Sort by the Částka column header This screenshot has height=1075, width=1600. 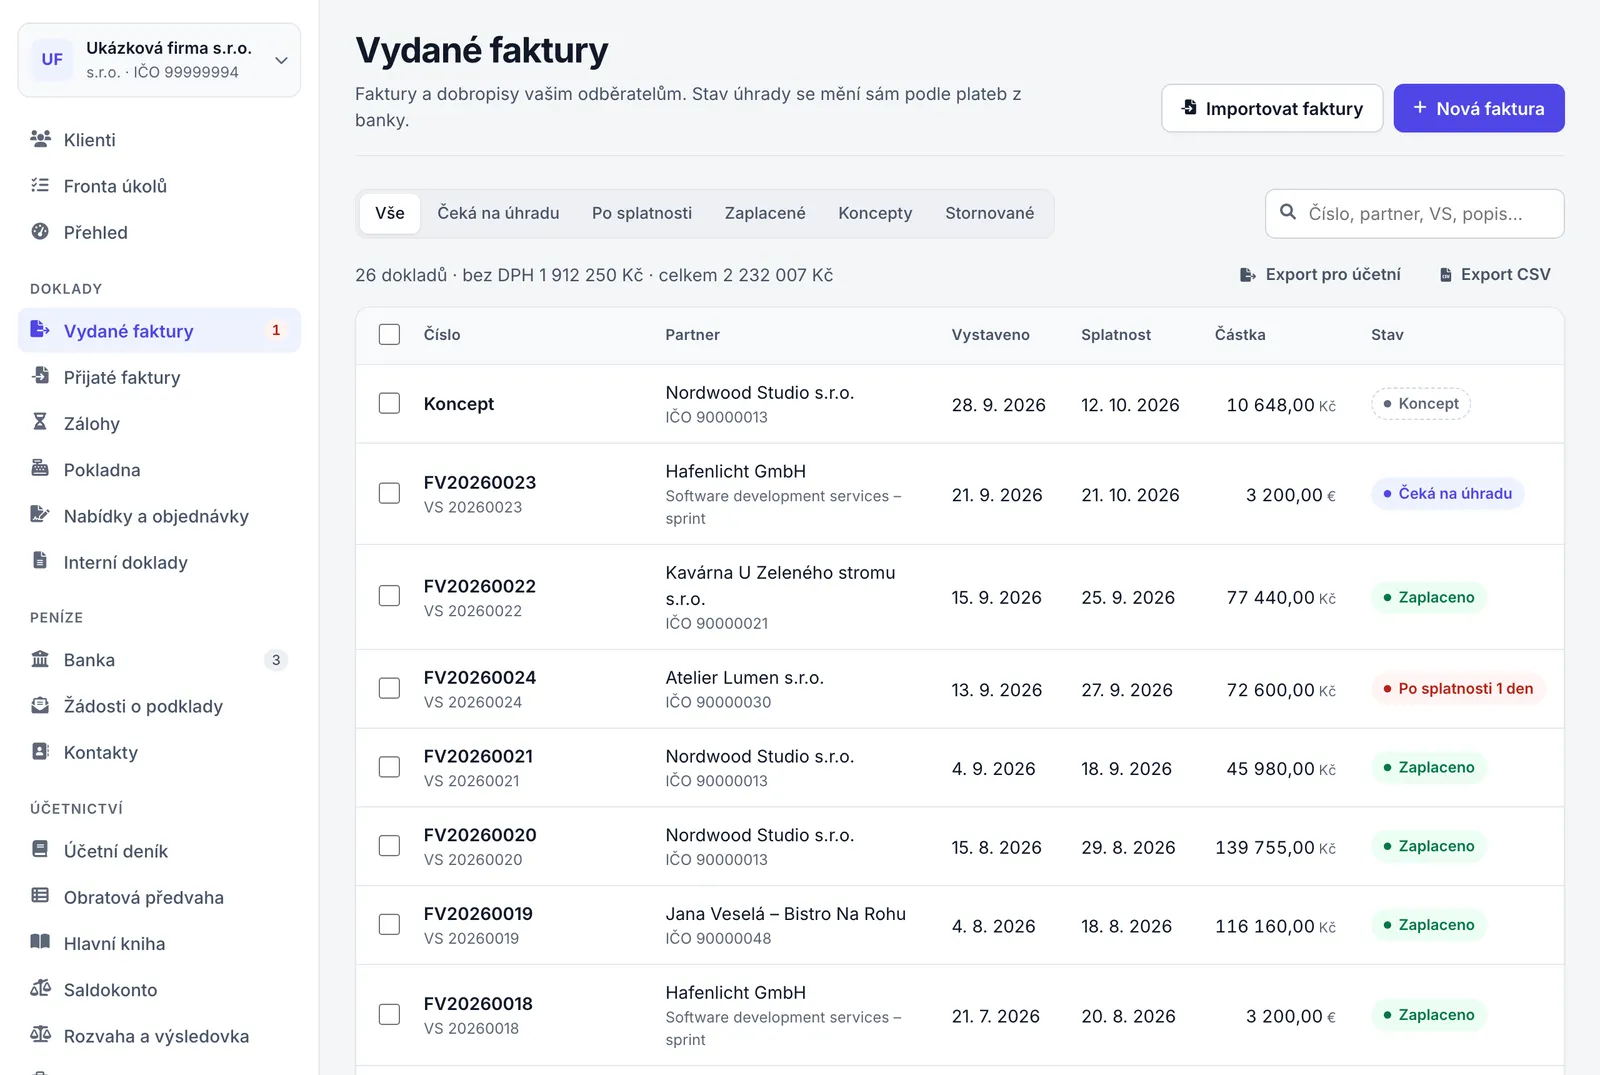coord(1240,335)
